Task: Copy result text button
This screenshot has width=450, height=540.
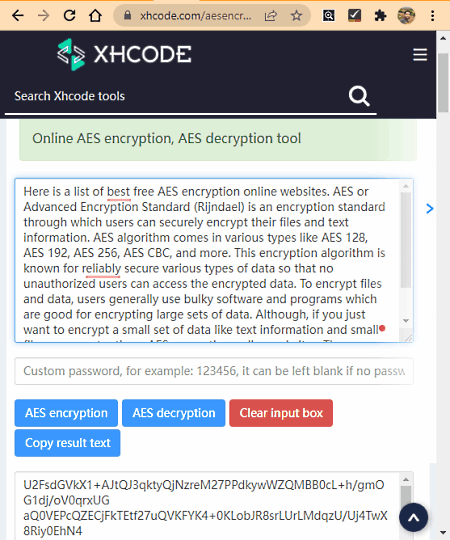Action: [67, 443]
